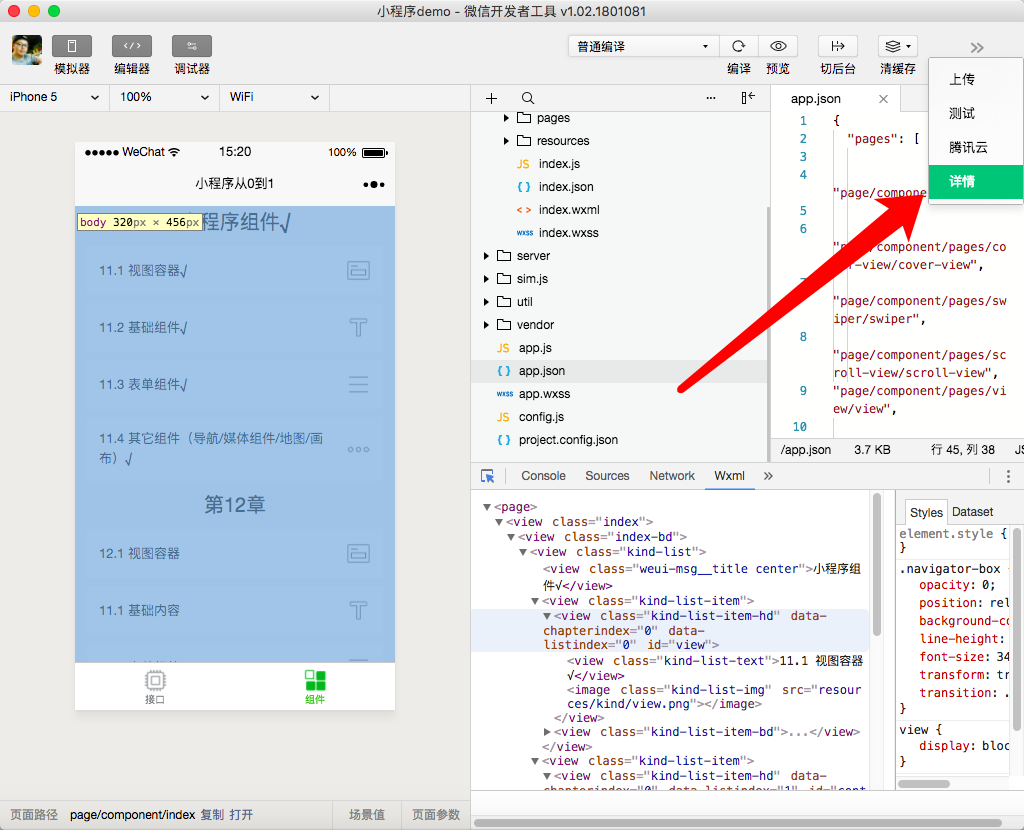
Task: Click the element inspector picker icon
Action: [488, 476]
